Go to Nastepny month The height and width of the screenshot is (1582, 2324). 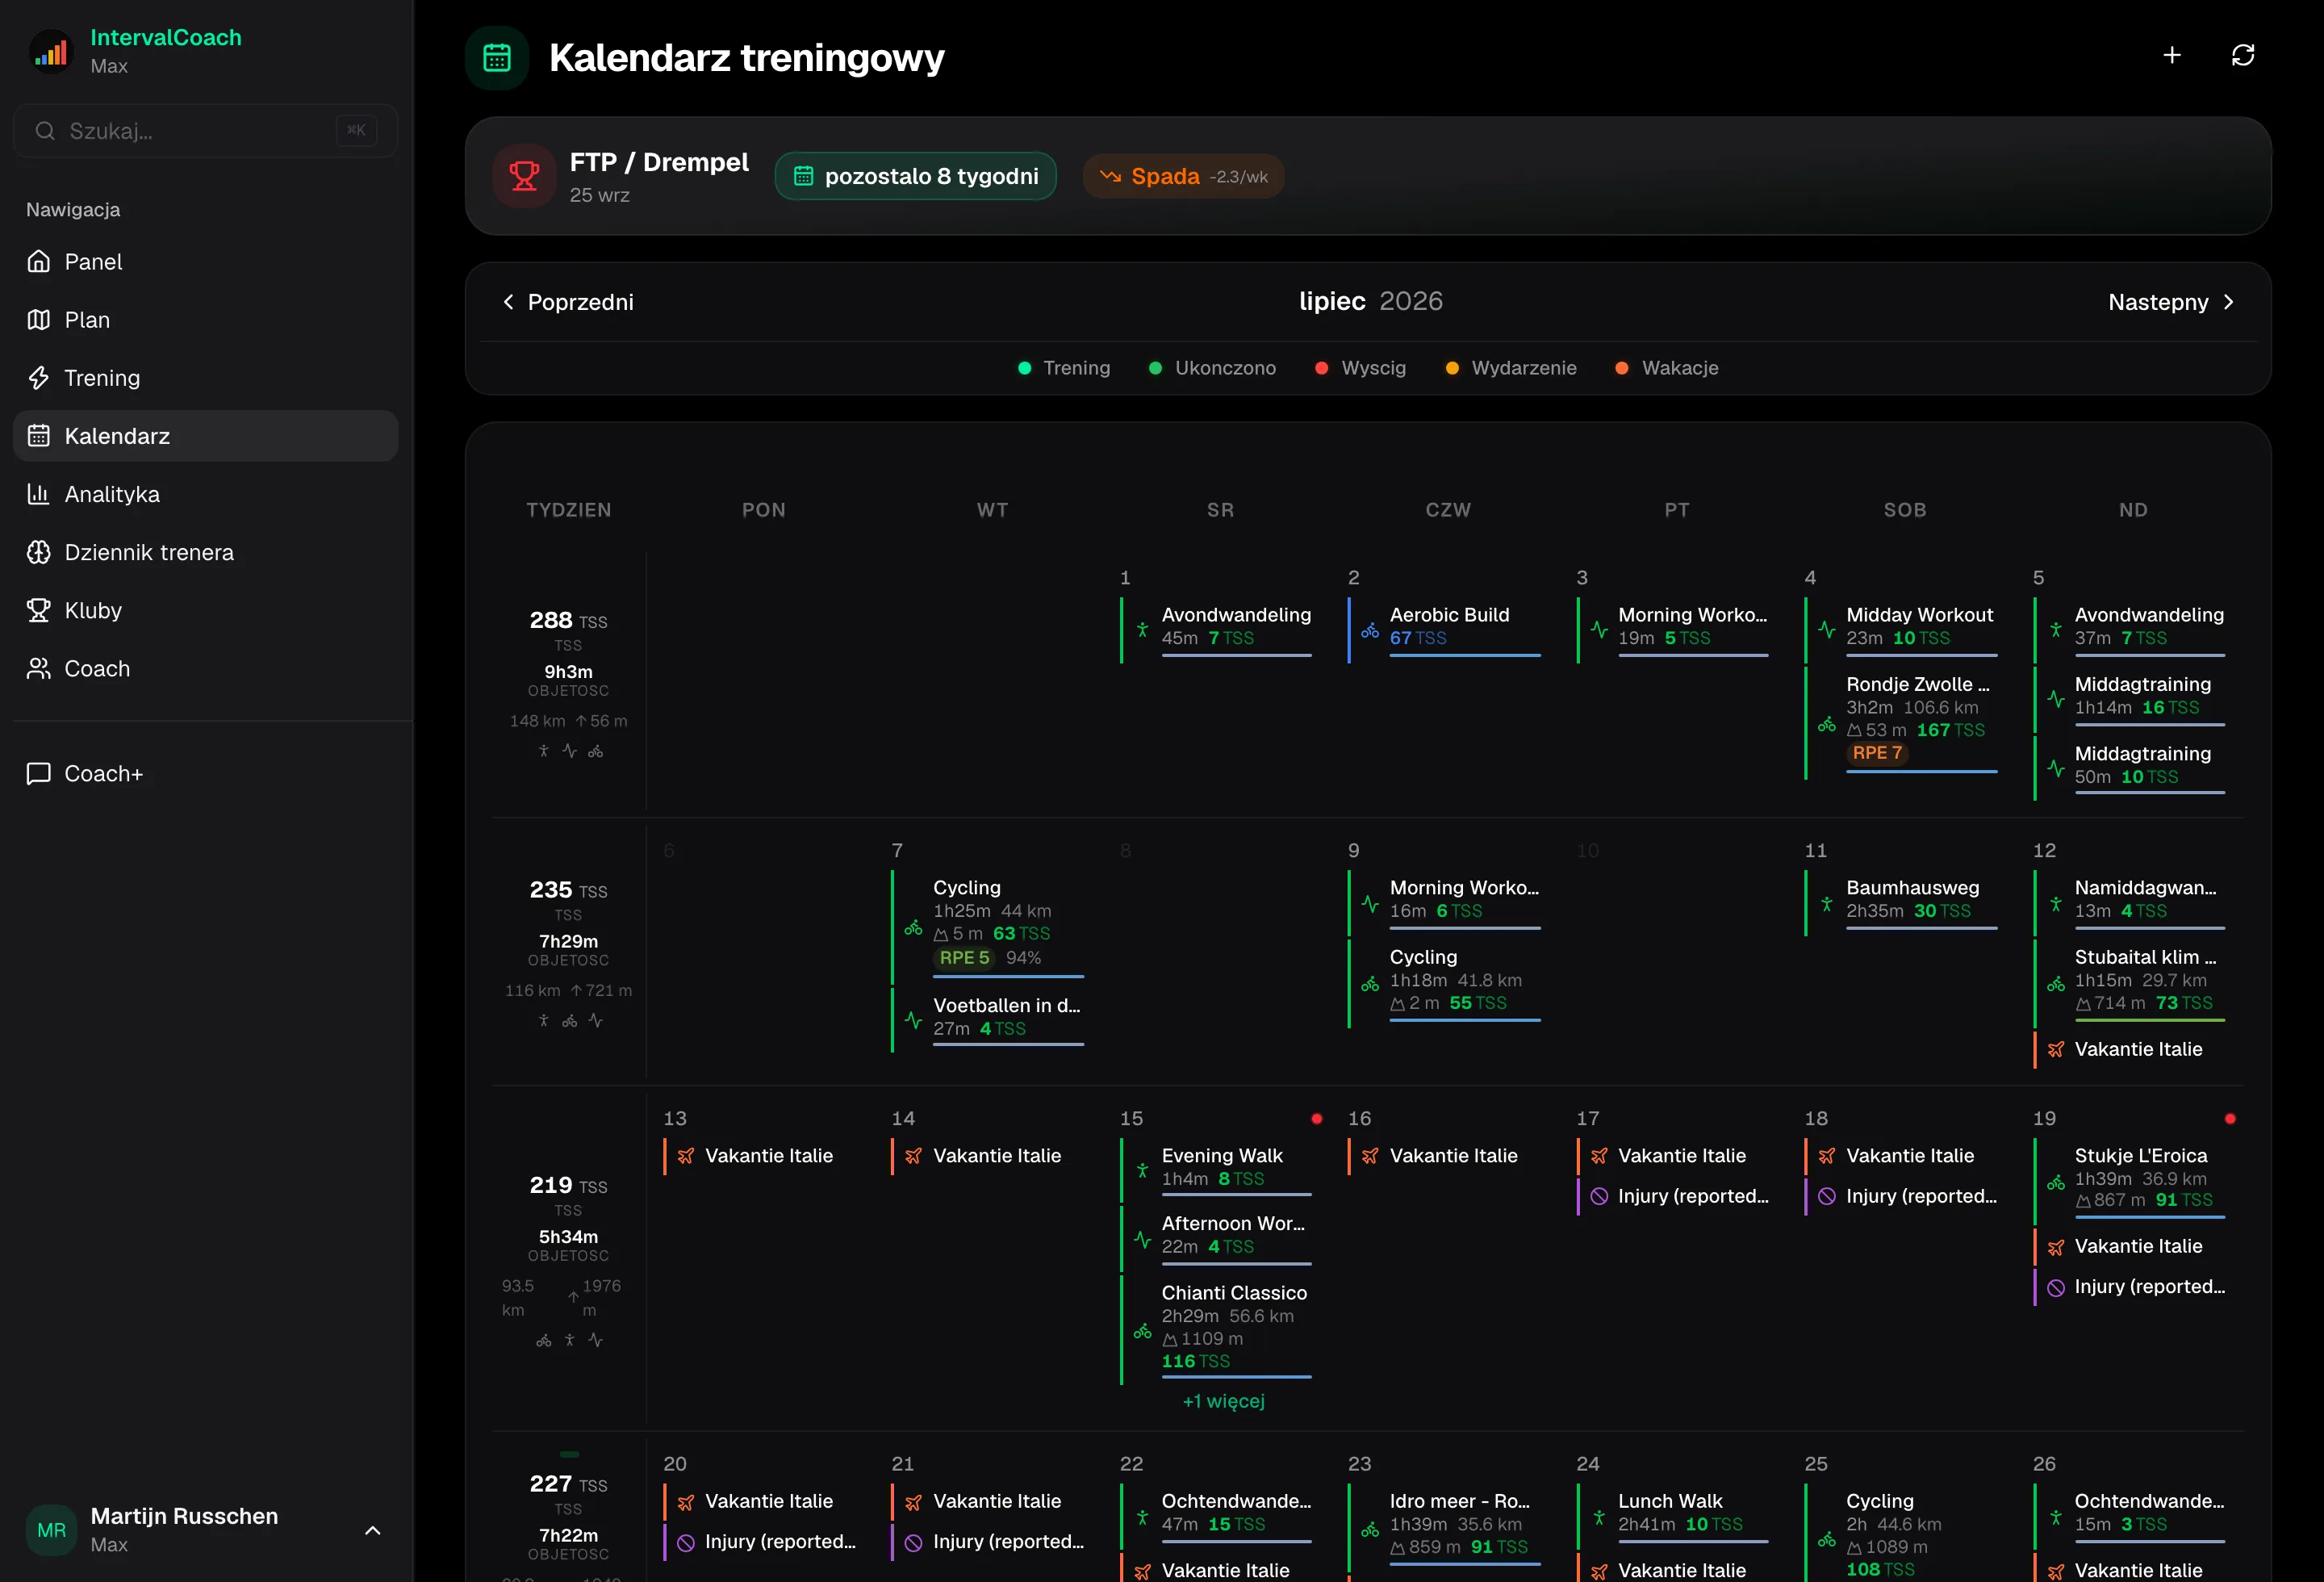pyautogui.click(x=2171, y=302)
